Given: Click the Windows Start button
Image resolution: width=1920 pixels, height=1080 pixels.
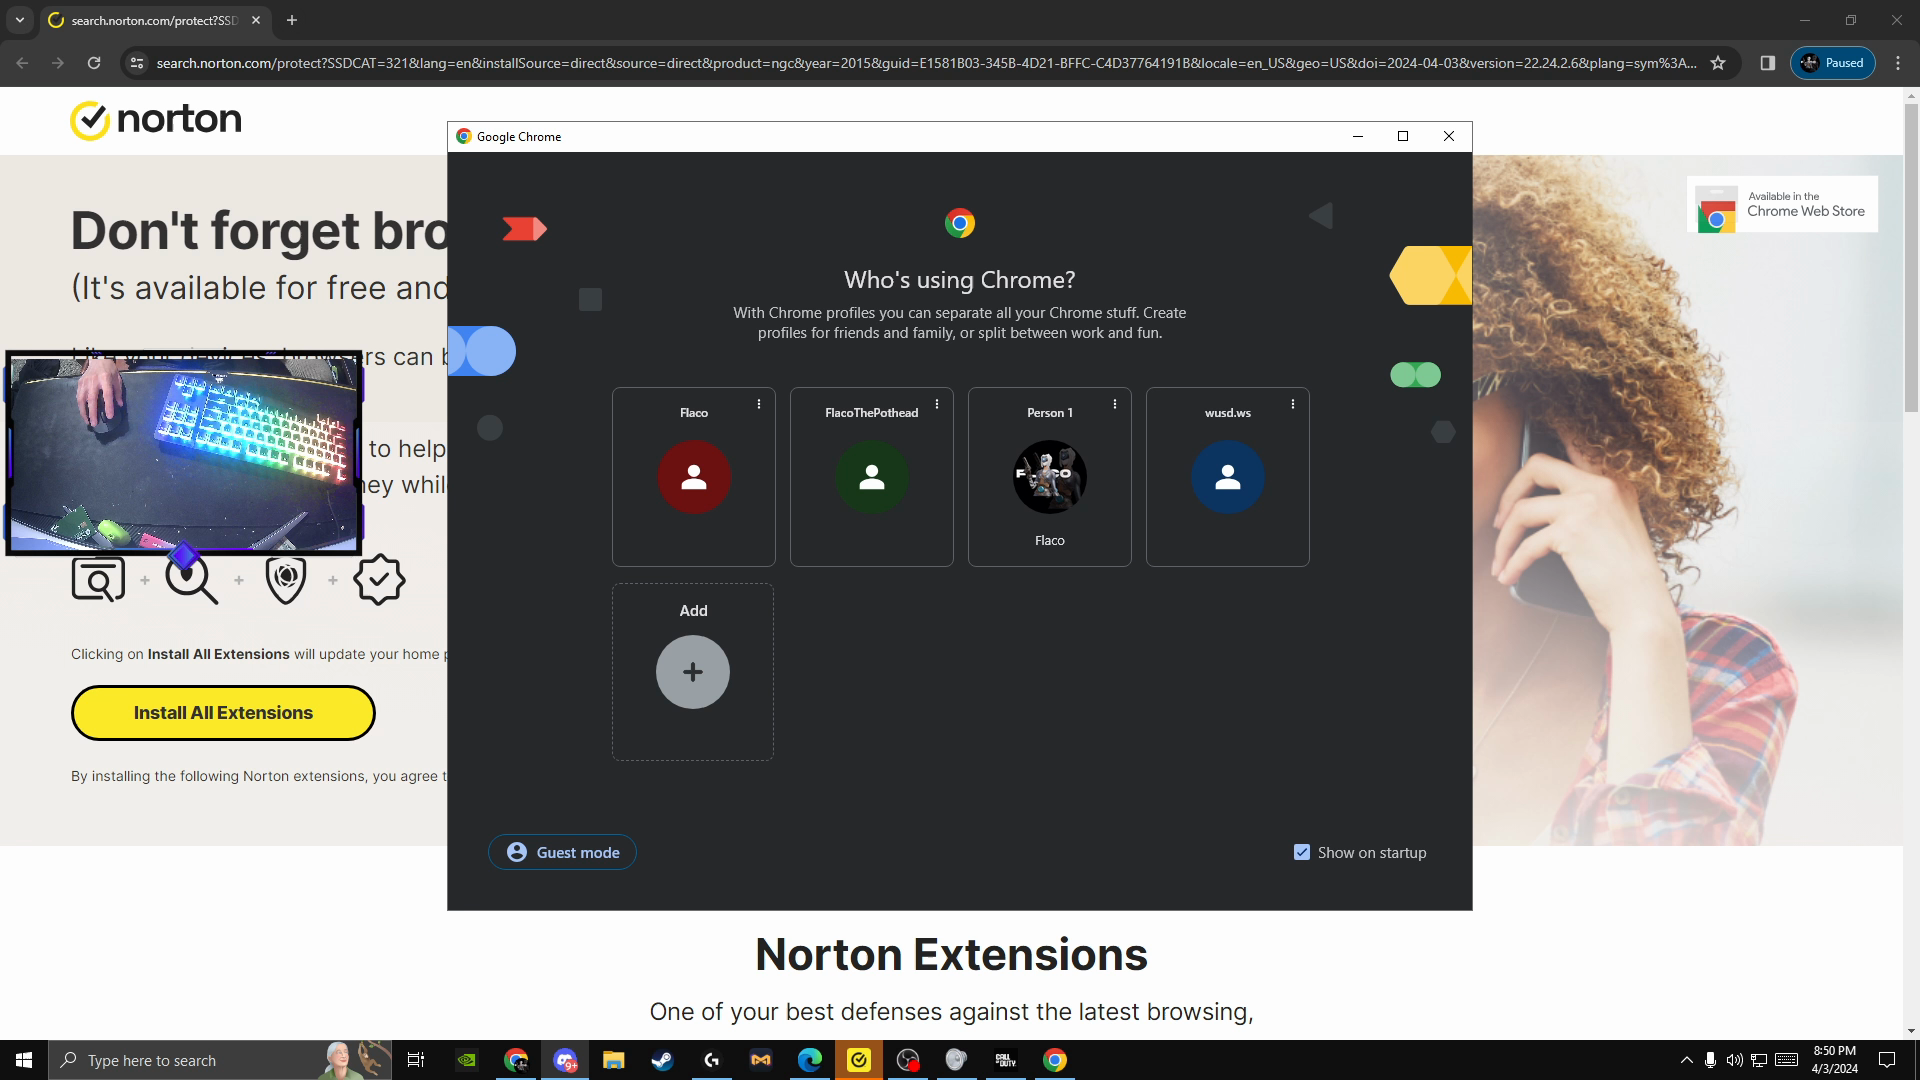Looking at the screenshot, I should tap(24, 1060).
